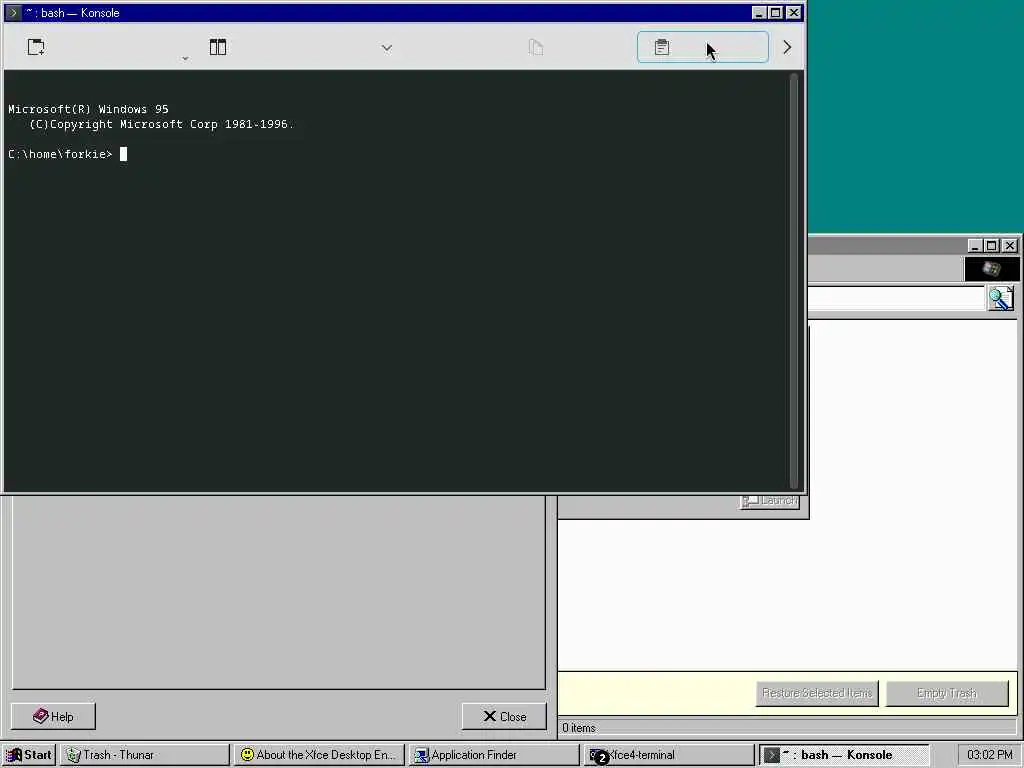Switch to Trash - Thunar taskbar item

click(145, 755)
